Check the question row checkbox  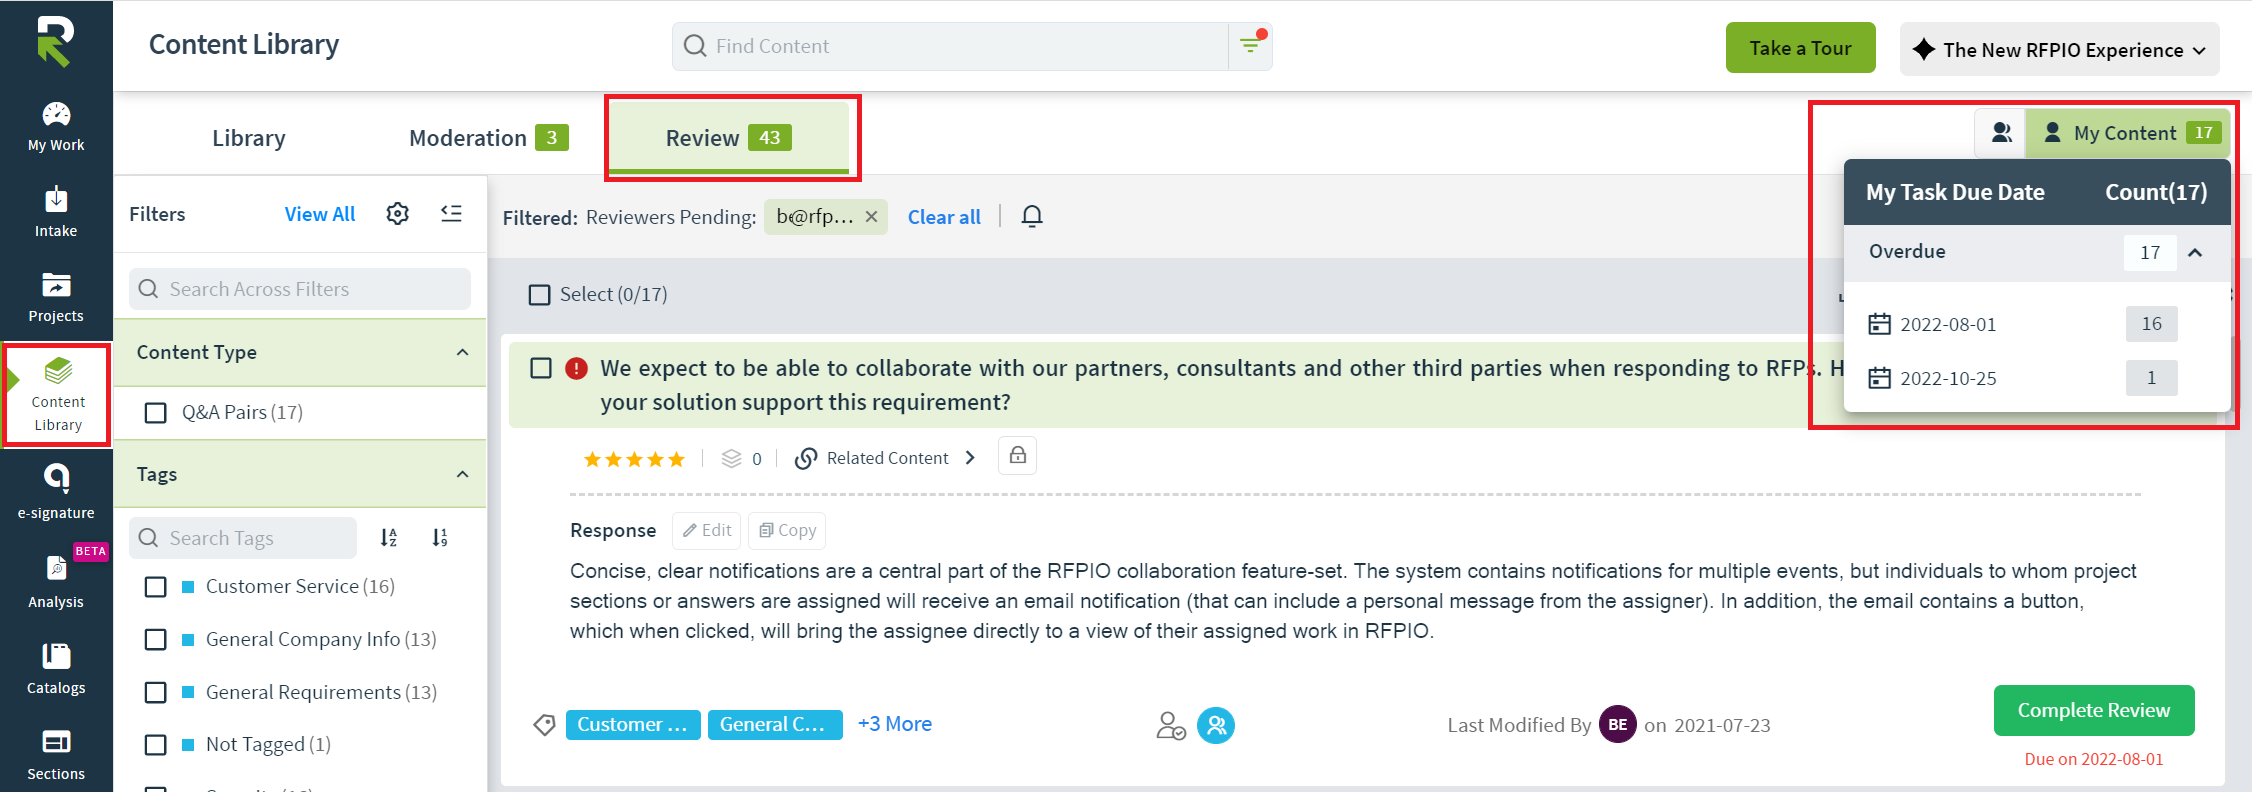click(x=541, y=368)
